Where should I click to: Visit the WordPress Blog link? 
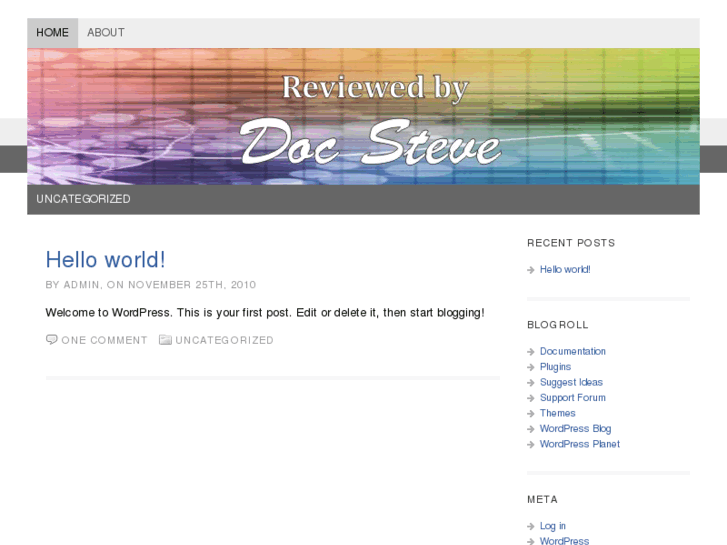575,429
